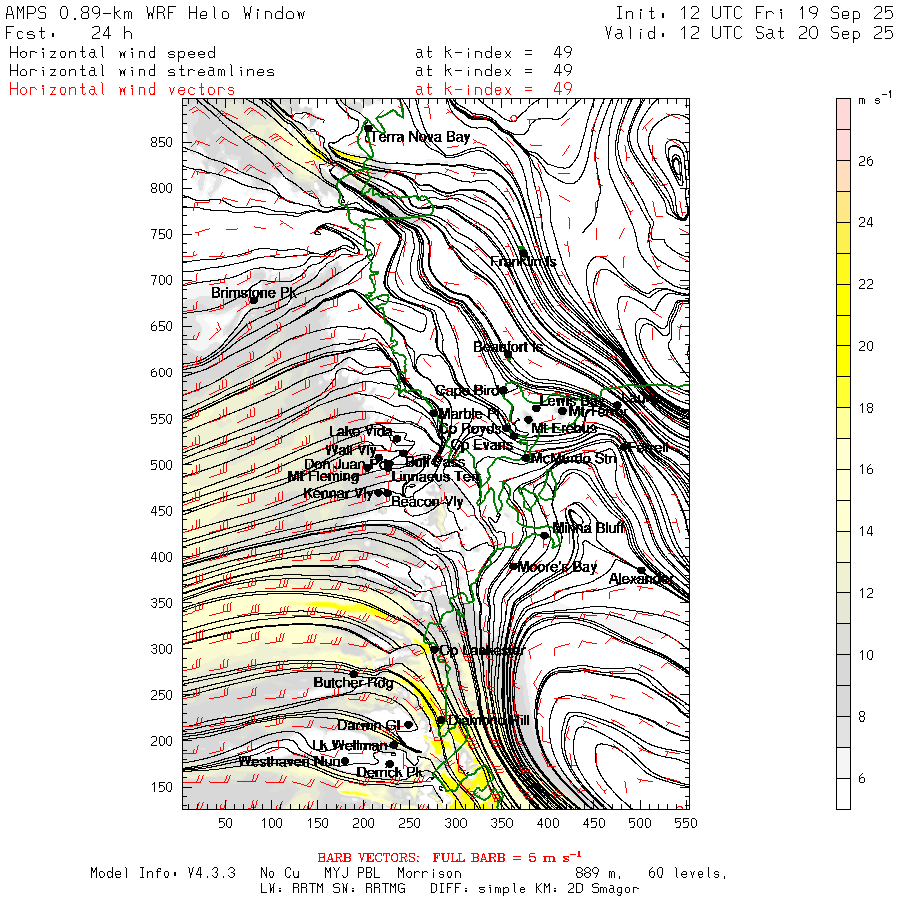Screen dimensions: 900x900
Task: Click the Mt Erebus station label
Action: [x=564, y=428]
